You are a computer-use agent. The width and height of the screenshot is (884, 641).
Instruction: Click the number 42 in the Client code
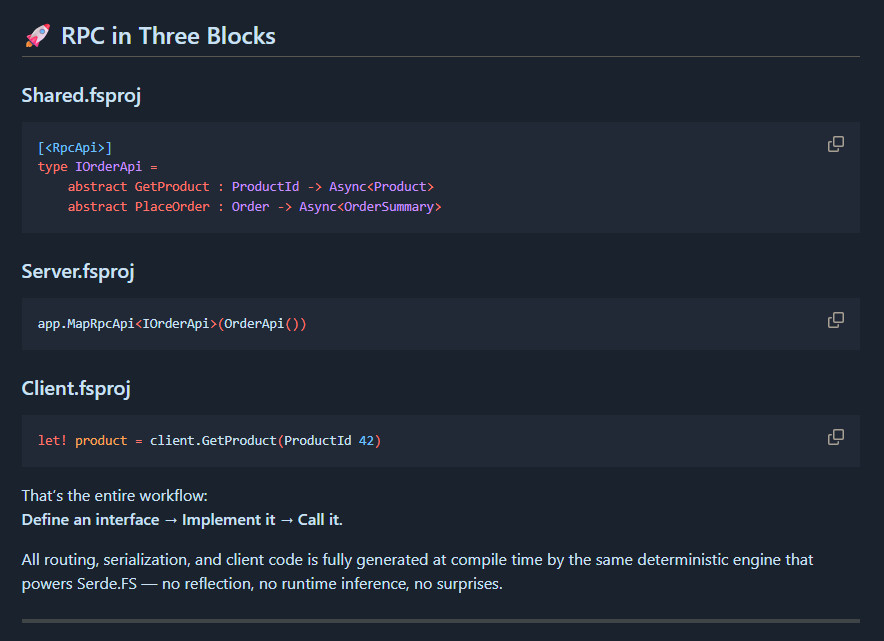coord(366,441)
